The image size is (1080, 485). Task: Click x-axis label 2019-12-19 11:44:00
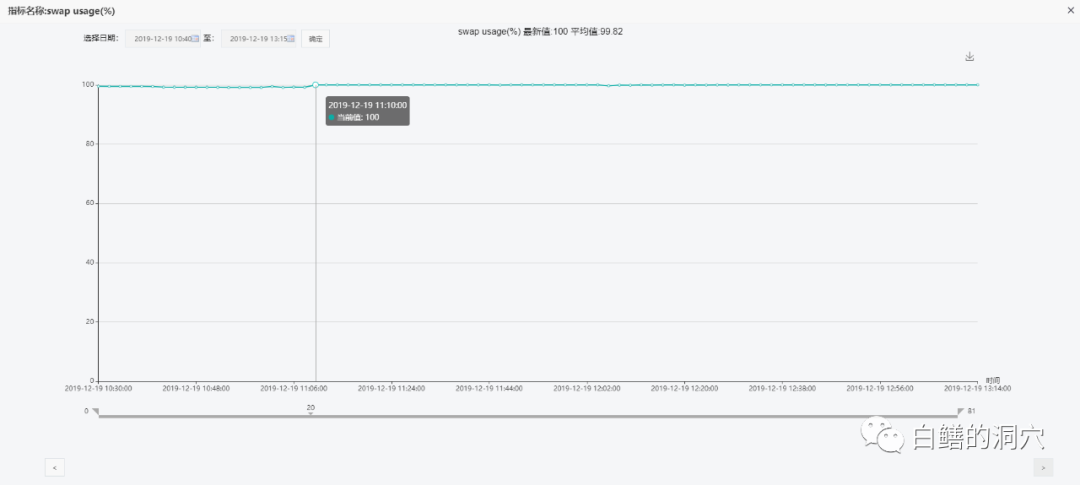(489, 389)
